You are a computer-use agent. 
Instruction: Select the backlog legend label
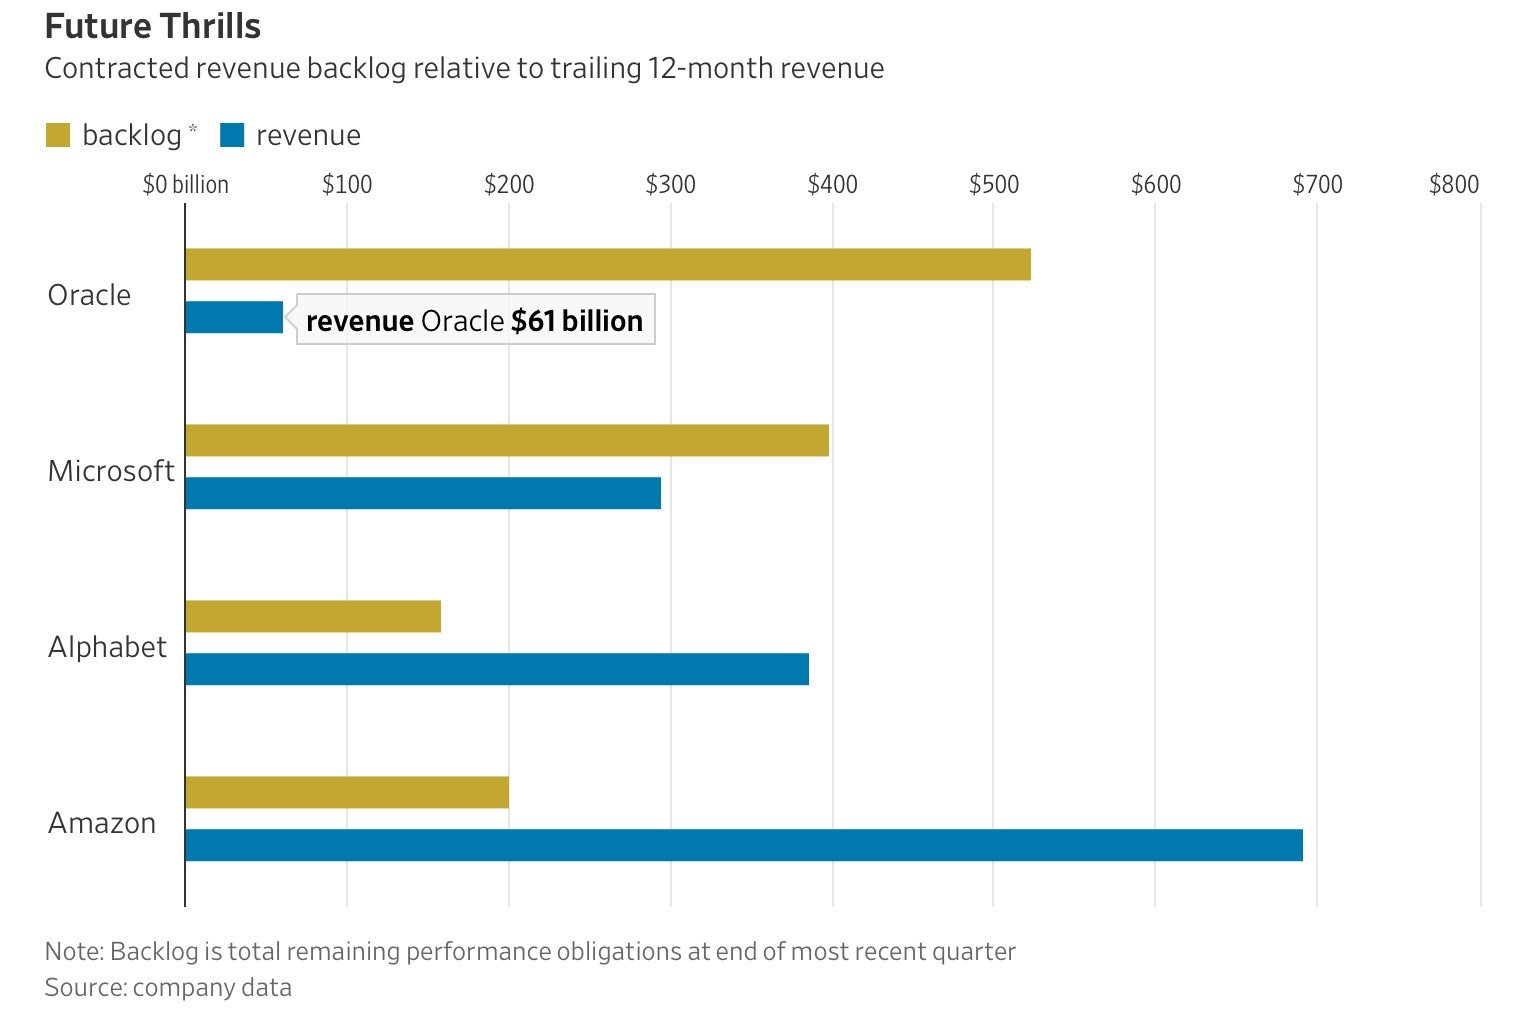pos(131,135)
